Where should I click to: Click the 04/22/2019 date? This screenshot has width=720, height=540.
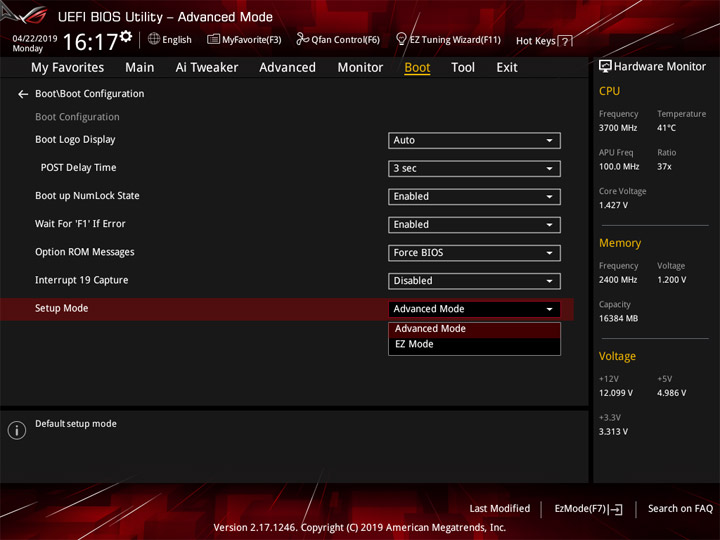[x=35, y=39]
